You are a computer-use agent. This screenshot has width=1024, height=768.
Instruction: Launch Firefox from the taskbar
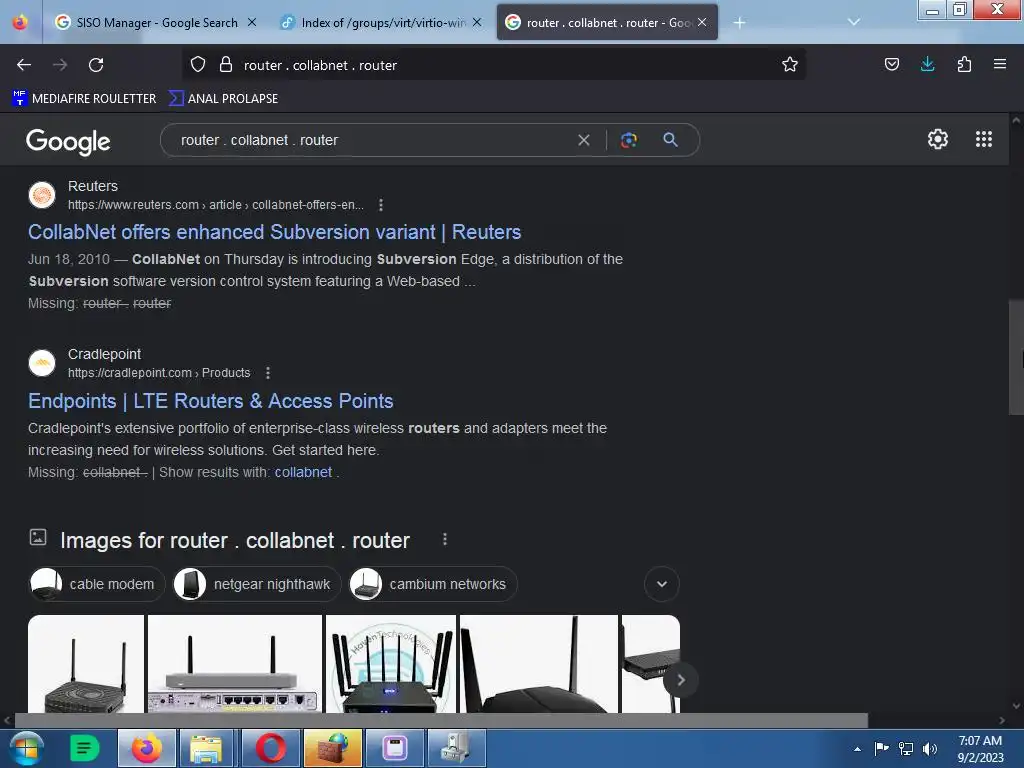point(147,748)
